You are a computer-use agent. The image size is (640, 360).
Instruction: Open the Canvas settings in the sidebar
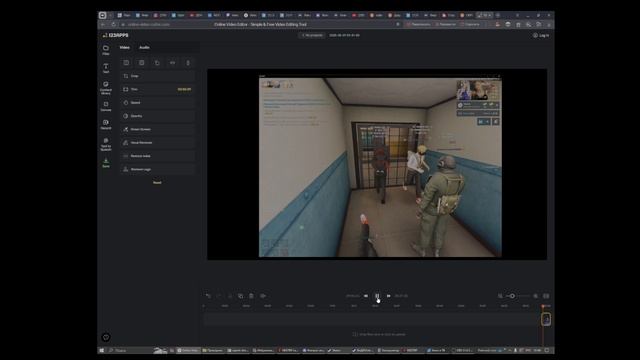coord(106,107)
